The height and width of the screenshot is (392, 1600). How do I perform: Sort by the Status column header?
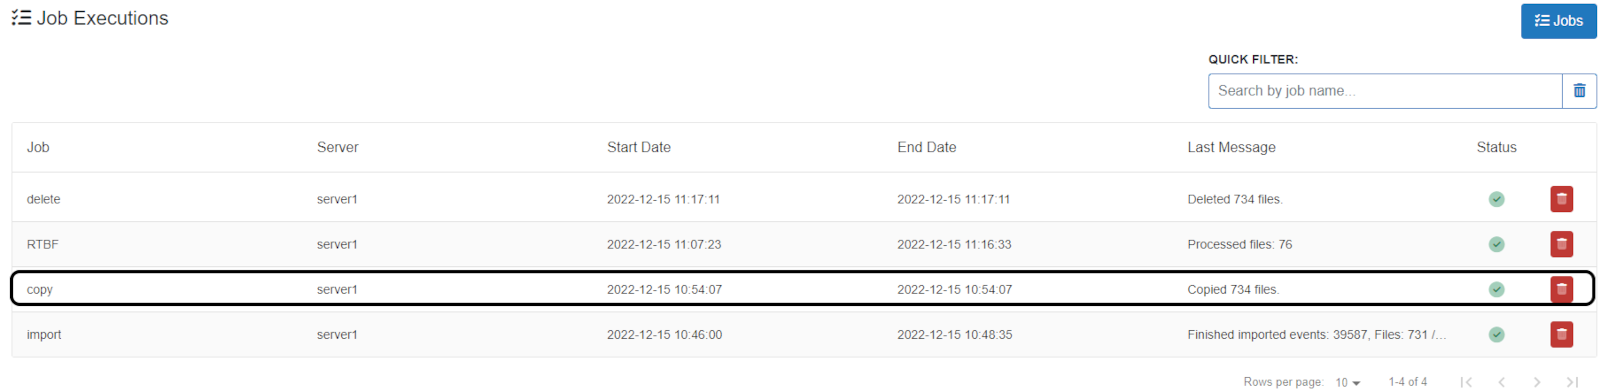pyautogui.click(x=1496, y=147)
